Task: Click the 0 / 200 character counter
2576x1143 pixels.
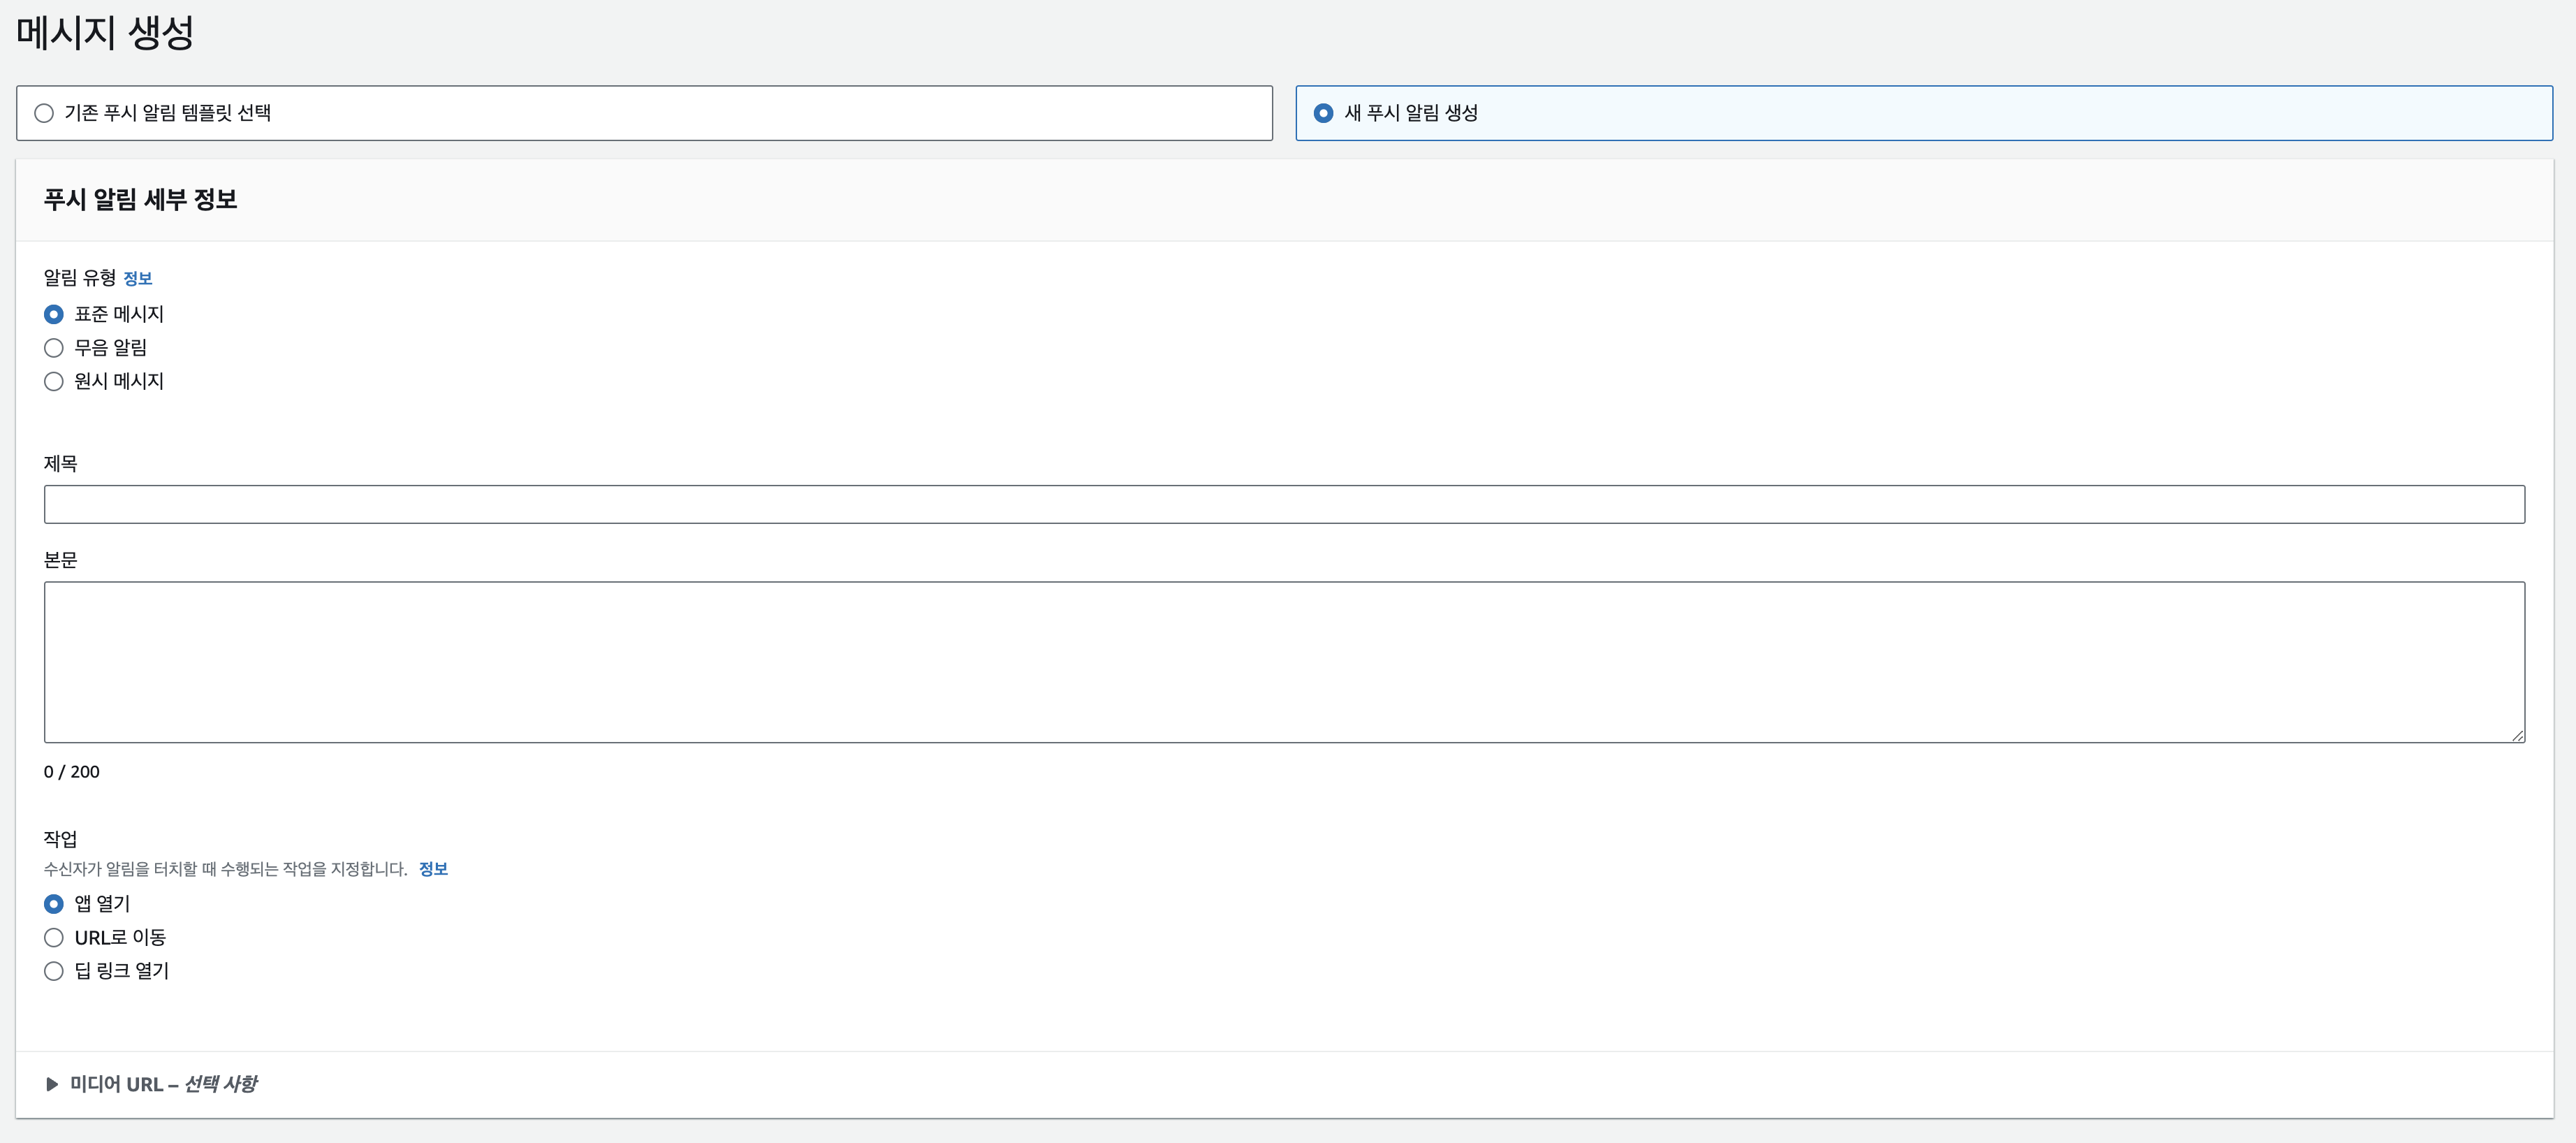Action: (72, 772)
